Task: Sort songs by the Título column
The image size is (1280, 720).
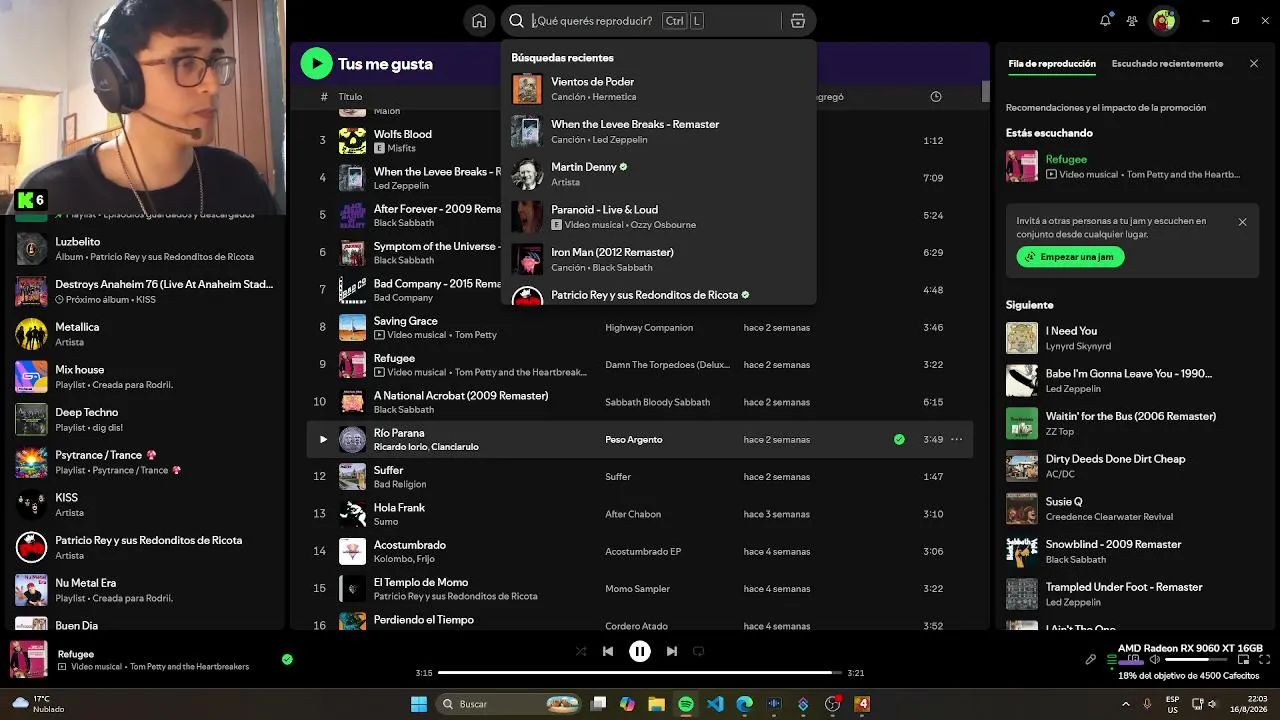Action: 350,97
